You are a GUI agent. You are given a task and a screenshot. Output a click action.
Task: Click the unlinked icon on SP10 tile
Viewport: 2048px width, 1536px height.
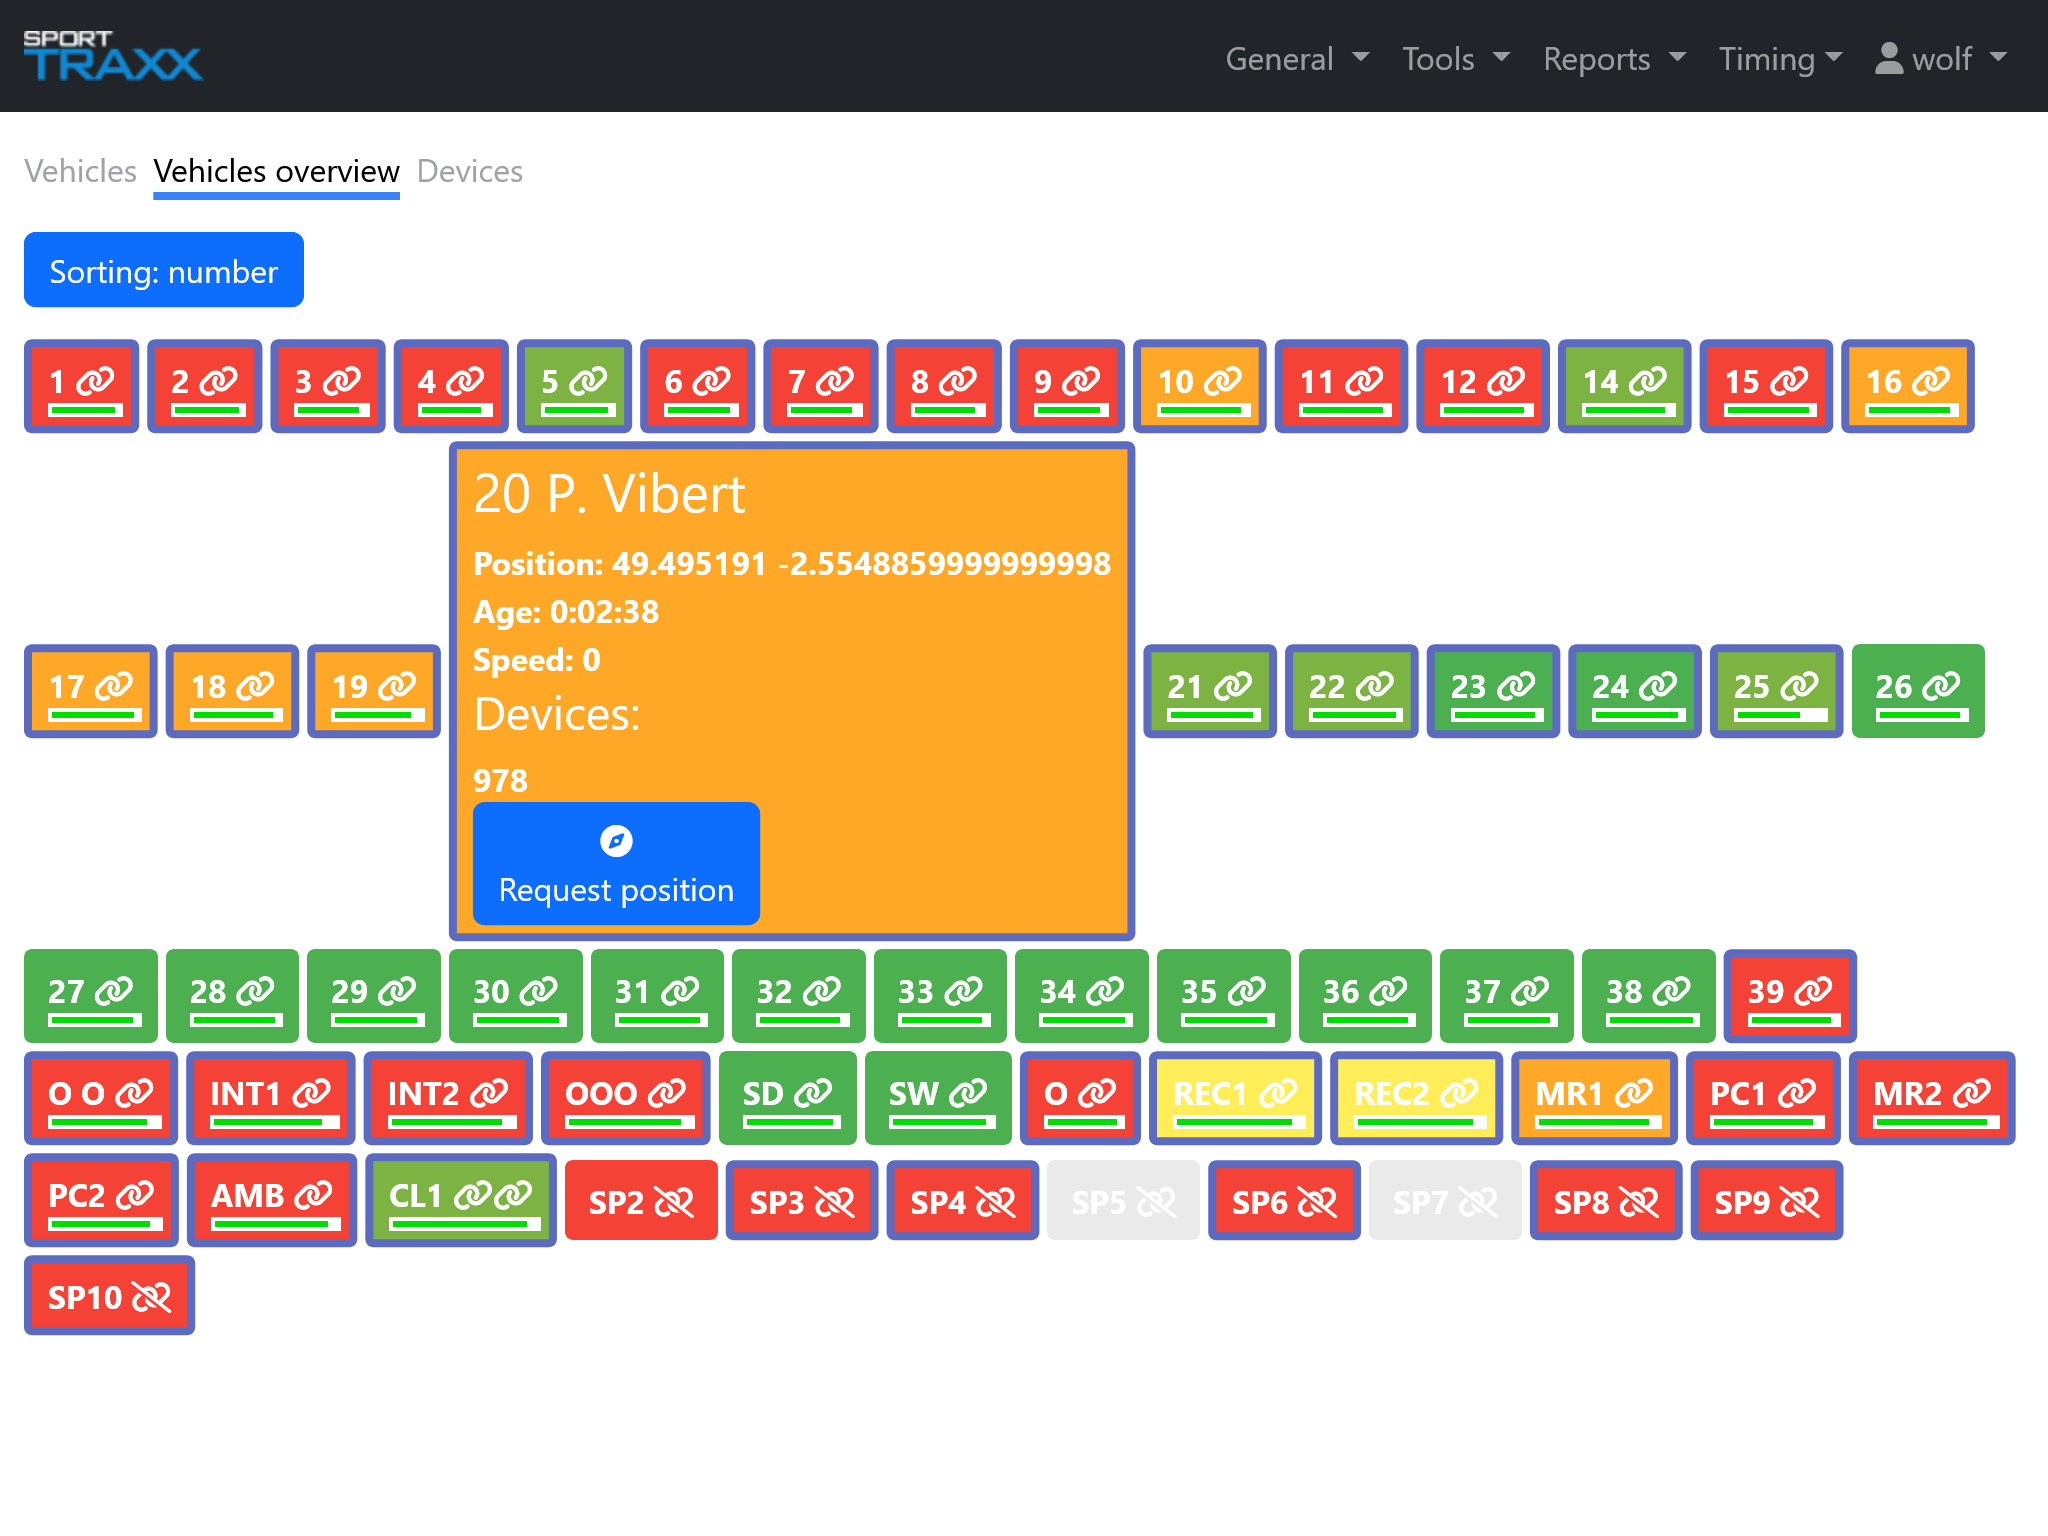152,1297
